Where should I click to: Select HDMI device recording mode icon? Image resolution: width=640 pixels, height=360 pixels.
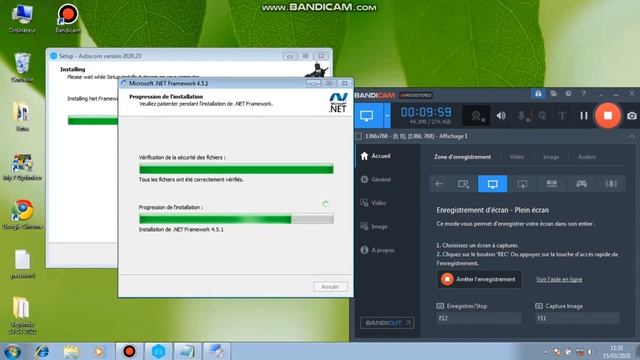coord(552,184)
